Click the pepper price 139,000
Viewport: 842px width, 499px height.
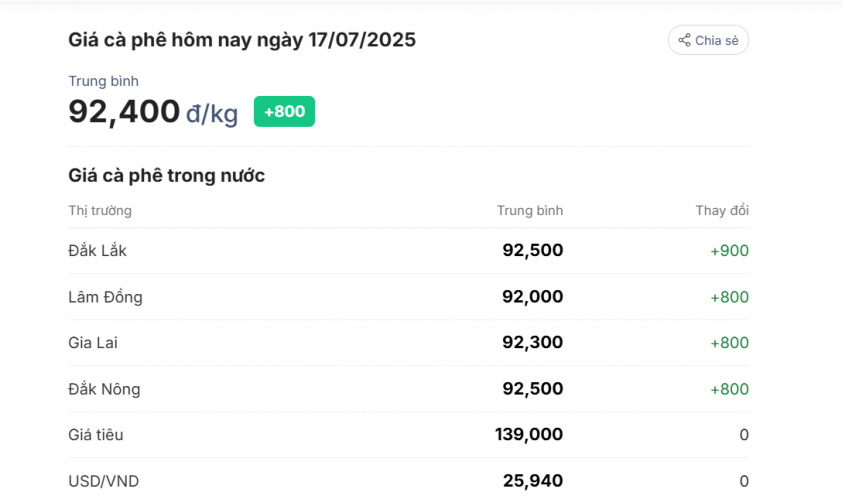(x=529, y=434)
